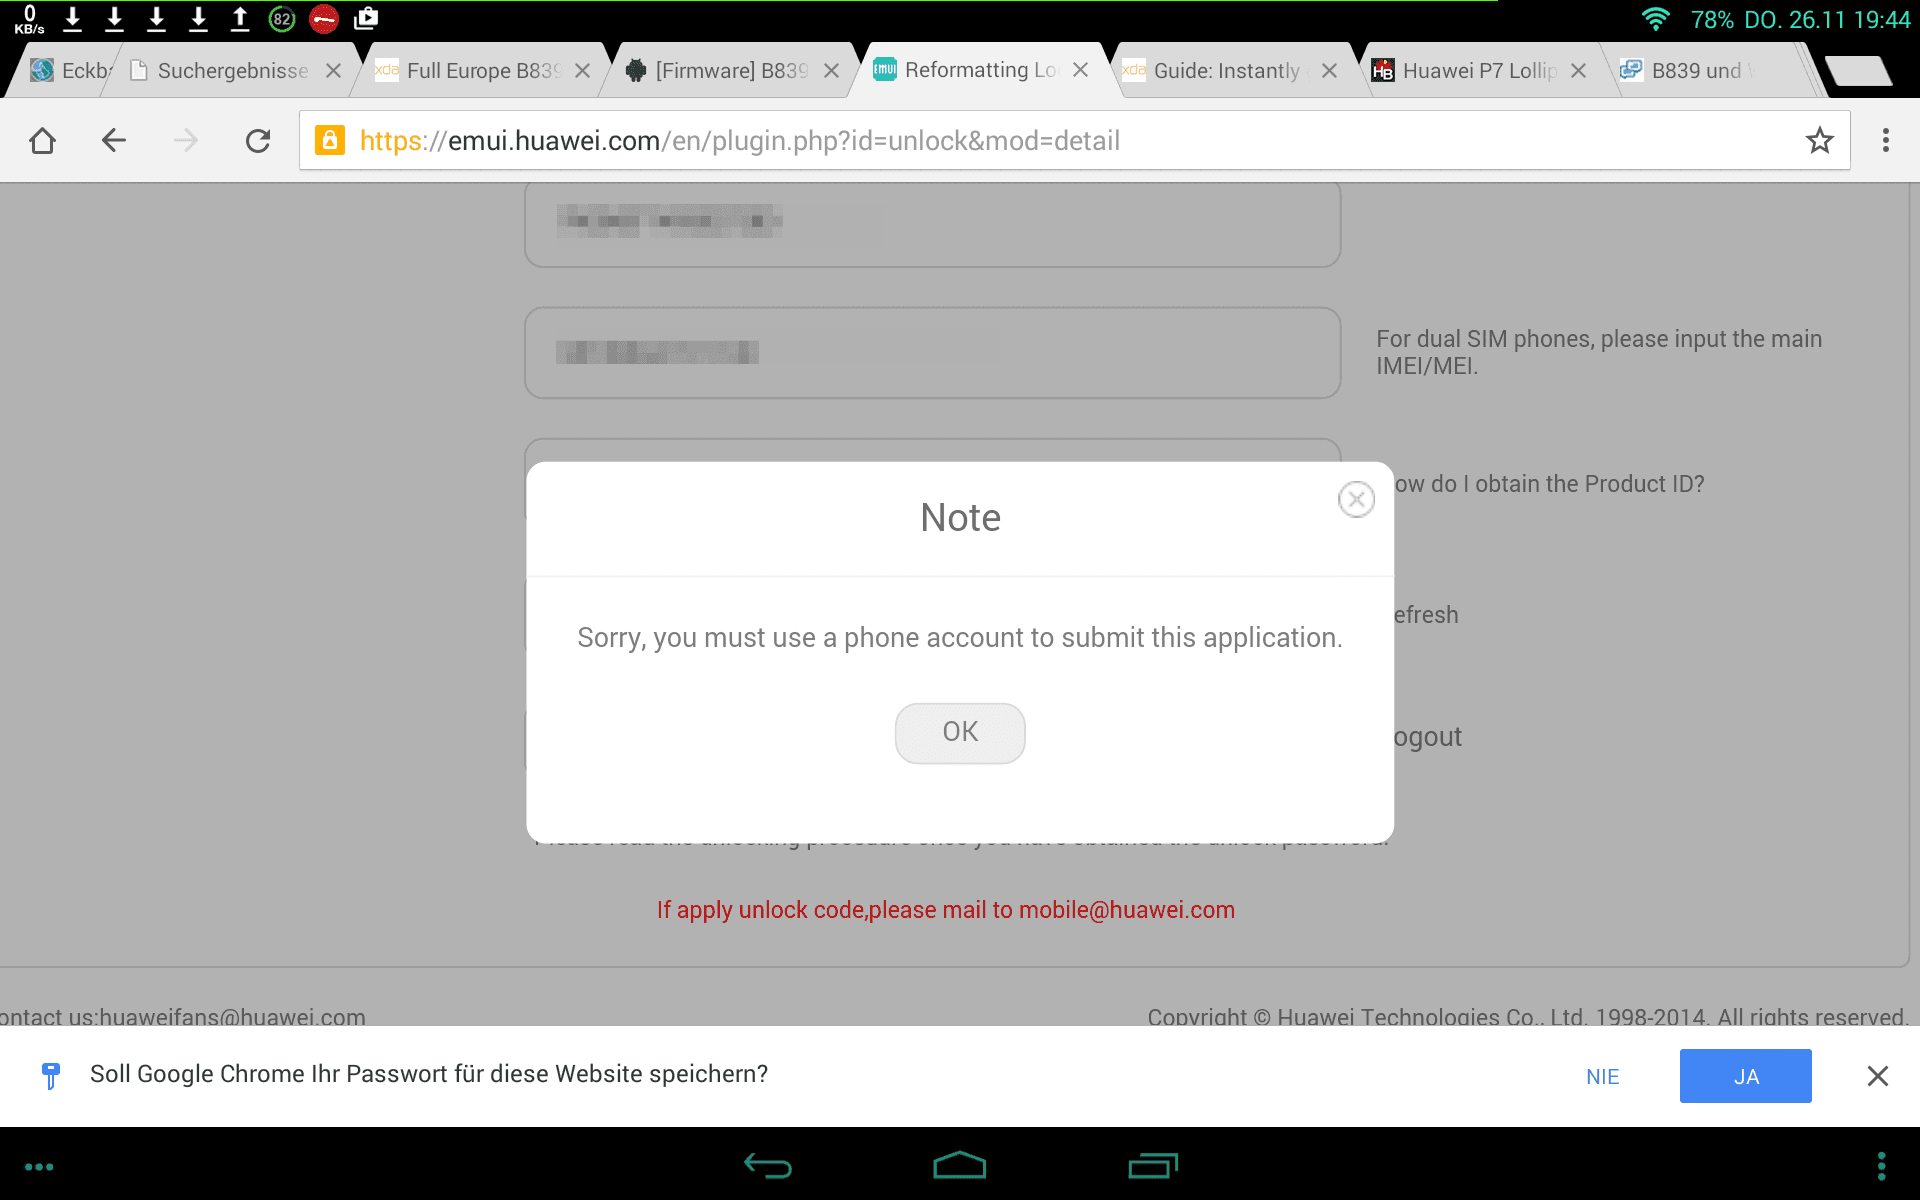Click 'How do I obtain the Product ID?' link
This screenshot has width=1920, height=1200.
point(1549,484)
